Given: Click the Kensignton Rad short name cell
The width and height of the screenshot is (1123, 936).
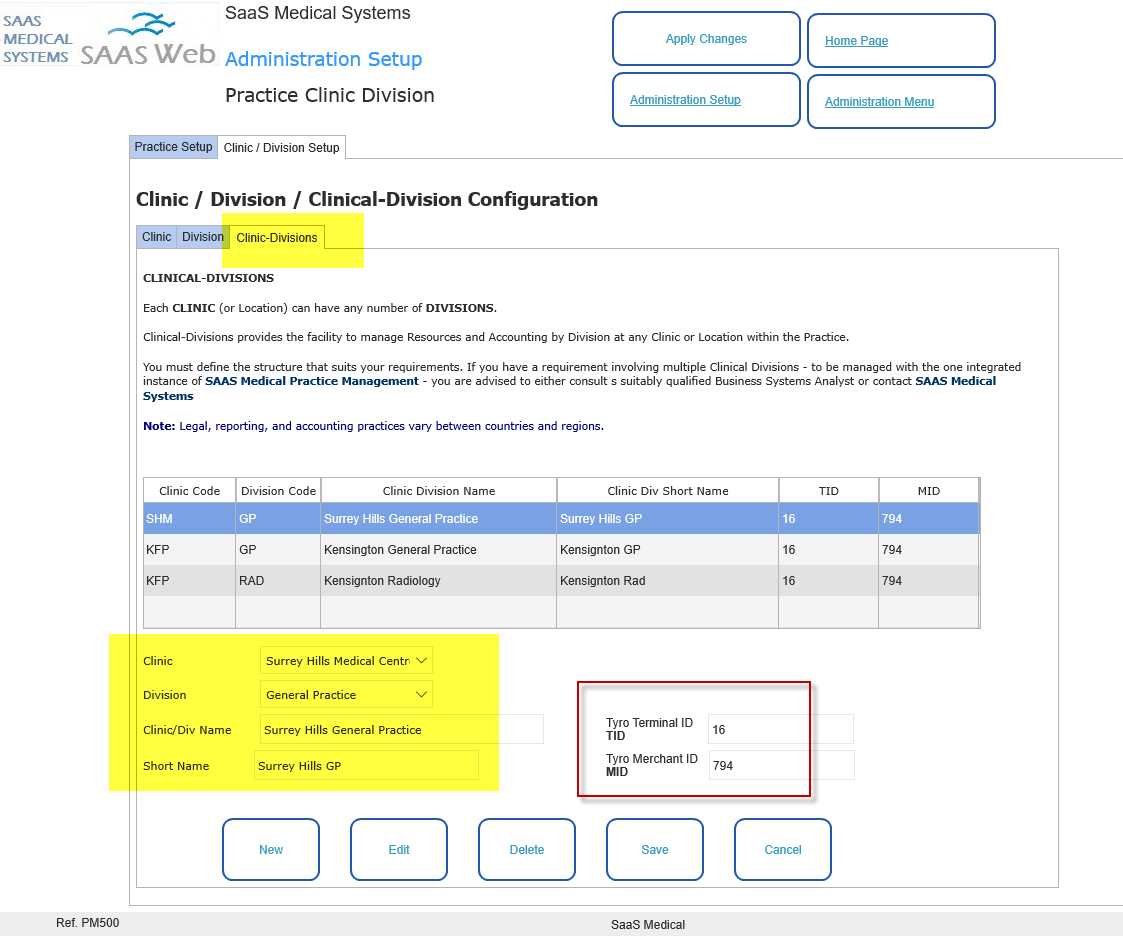Looking at the screenshot, I should tap(667, 581).
